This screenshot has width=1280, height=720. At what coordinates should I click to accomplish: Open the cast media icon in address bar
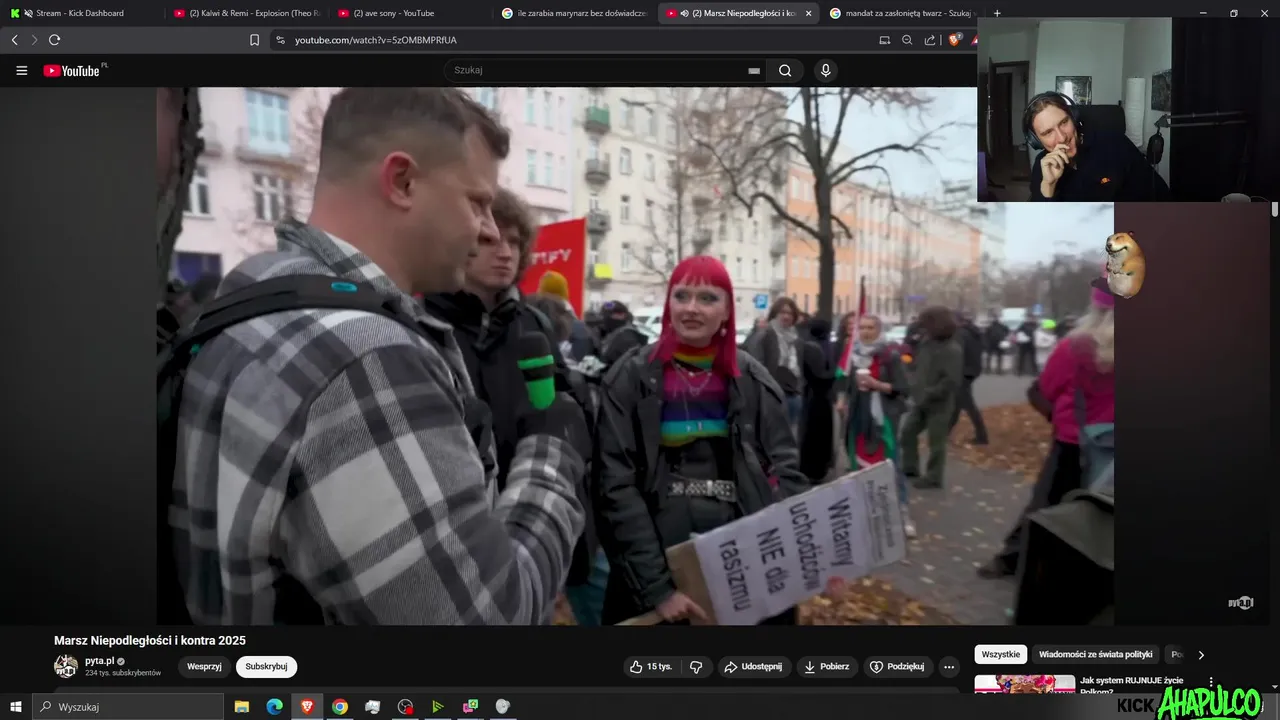point(884,40)
